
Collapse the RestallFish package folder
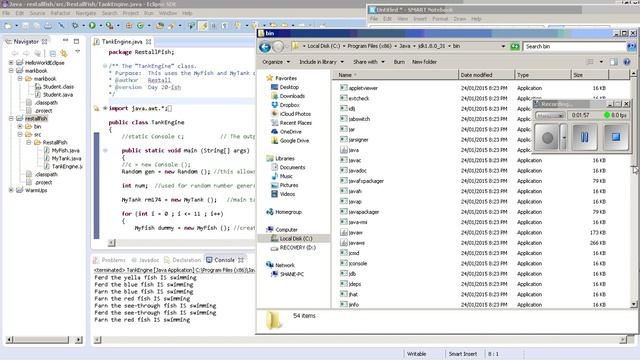[x=29, y=142]
